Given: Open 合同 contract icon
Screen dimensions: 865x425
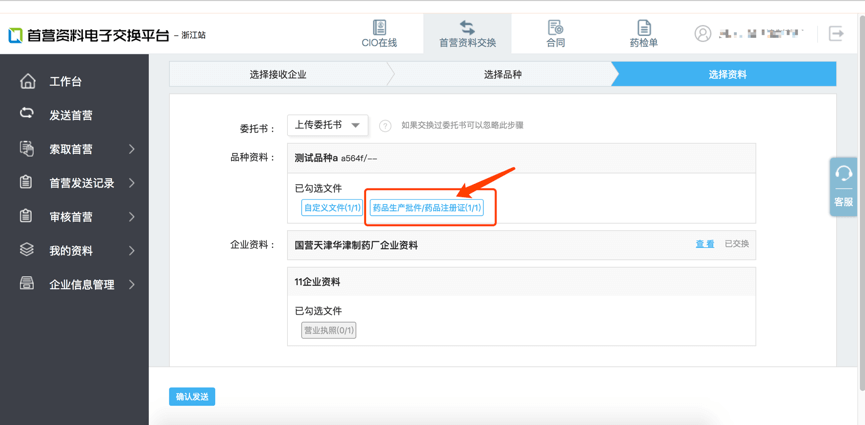Looking at the screenshot, I should (556, 27).
